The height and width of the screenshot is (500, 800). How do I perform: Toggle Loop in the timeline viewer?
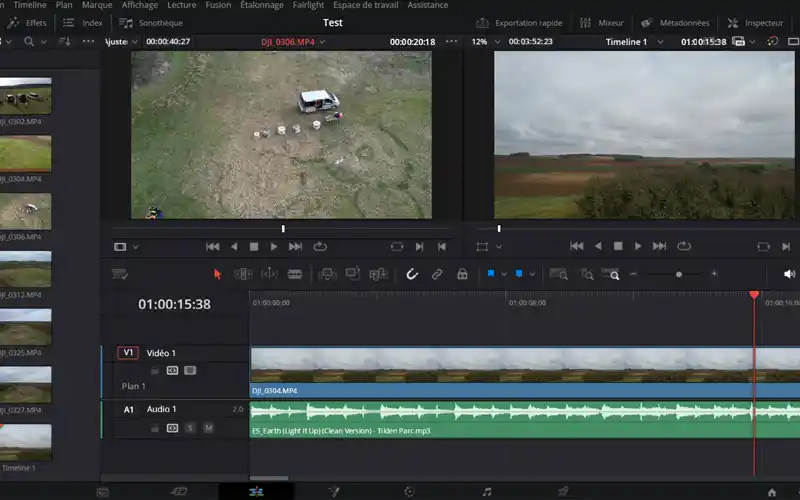point(684,246)
